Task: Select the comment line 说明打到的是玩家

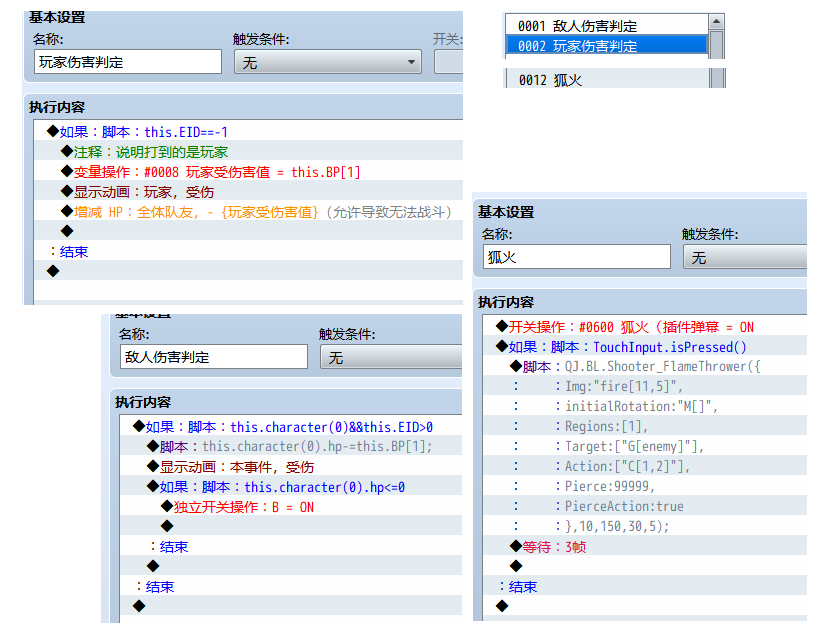Action: click(249, 151)
